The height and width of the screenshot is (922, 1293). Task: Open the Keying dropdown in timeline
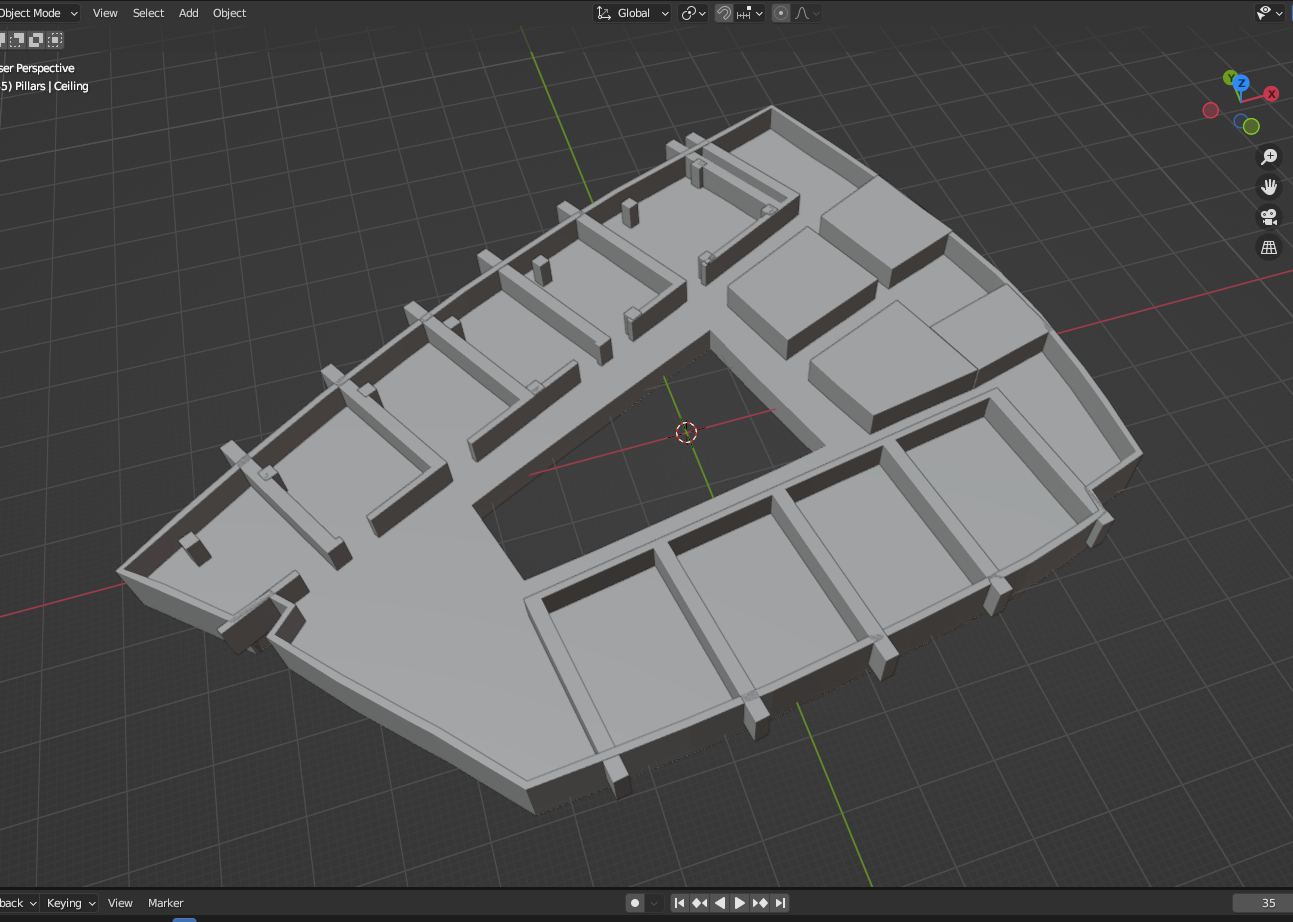click(x=71, y=903)
